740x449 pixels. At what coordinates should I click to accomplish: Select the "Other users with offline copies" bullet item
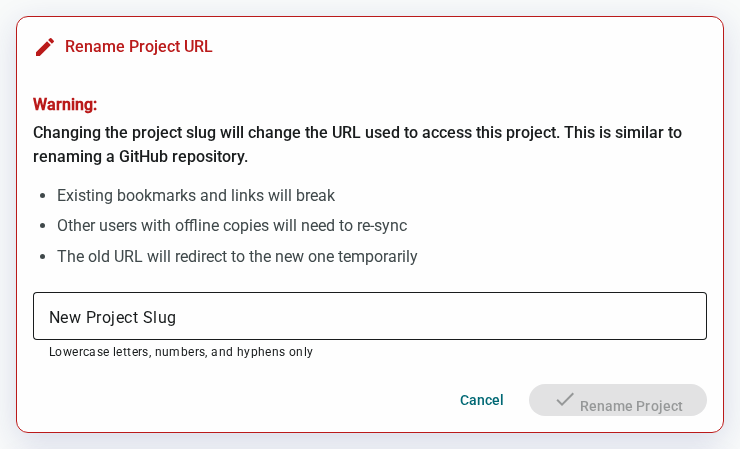[x=232, y=226]
